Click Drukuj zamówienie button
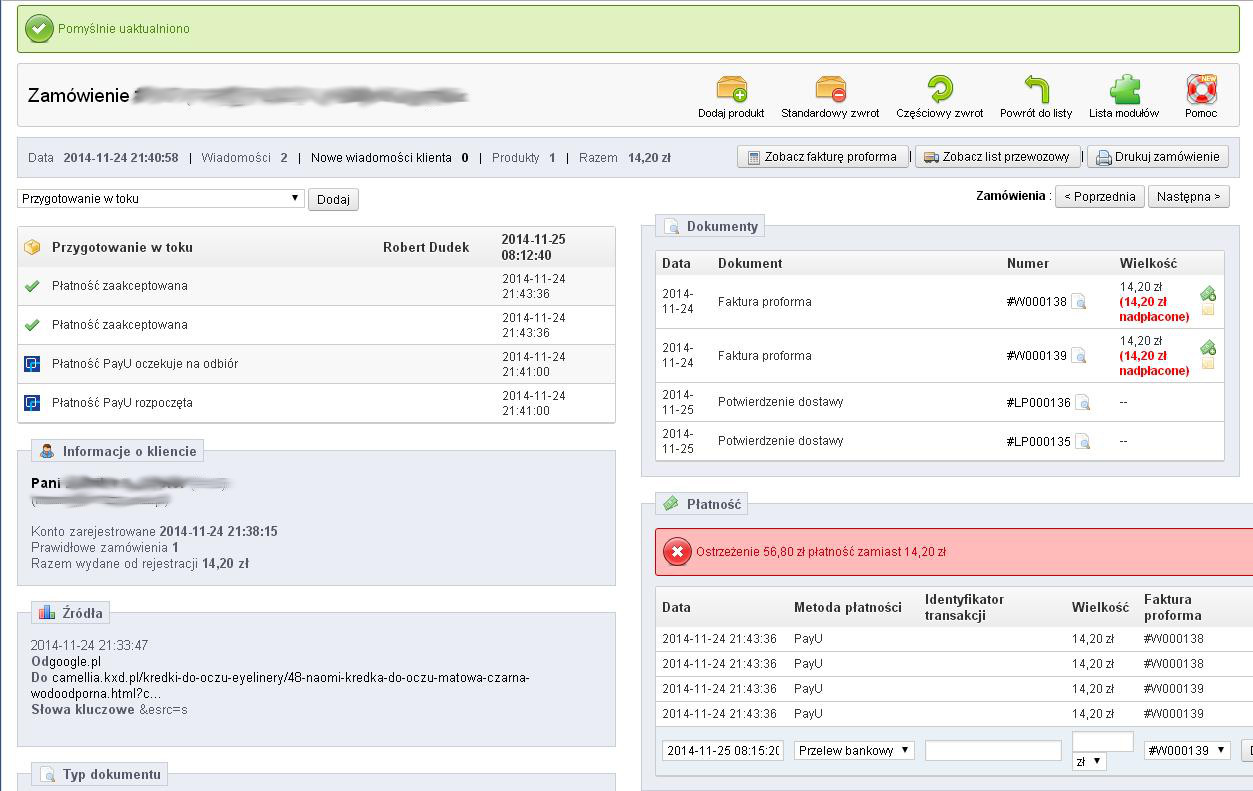 pos(1158,157)
